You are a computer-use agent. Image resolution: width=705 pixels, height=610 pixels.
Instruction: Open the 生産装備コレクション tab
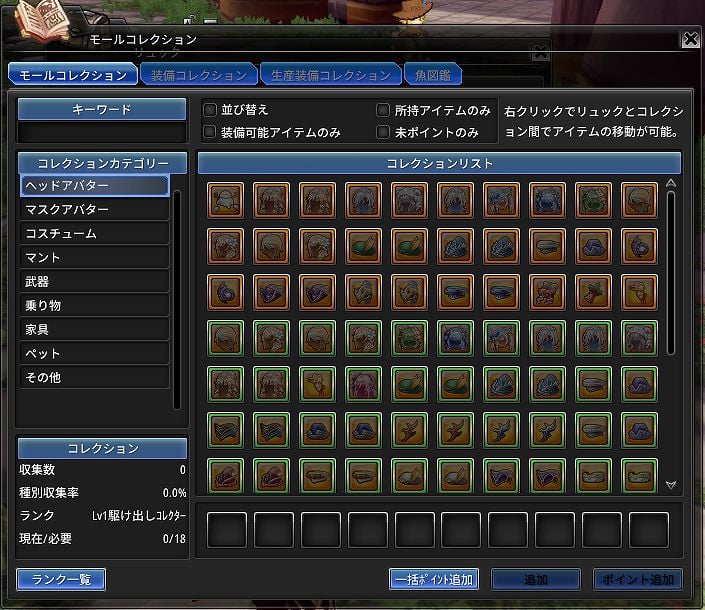tap(329, 75)
